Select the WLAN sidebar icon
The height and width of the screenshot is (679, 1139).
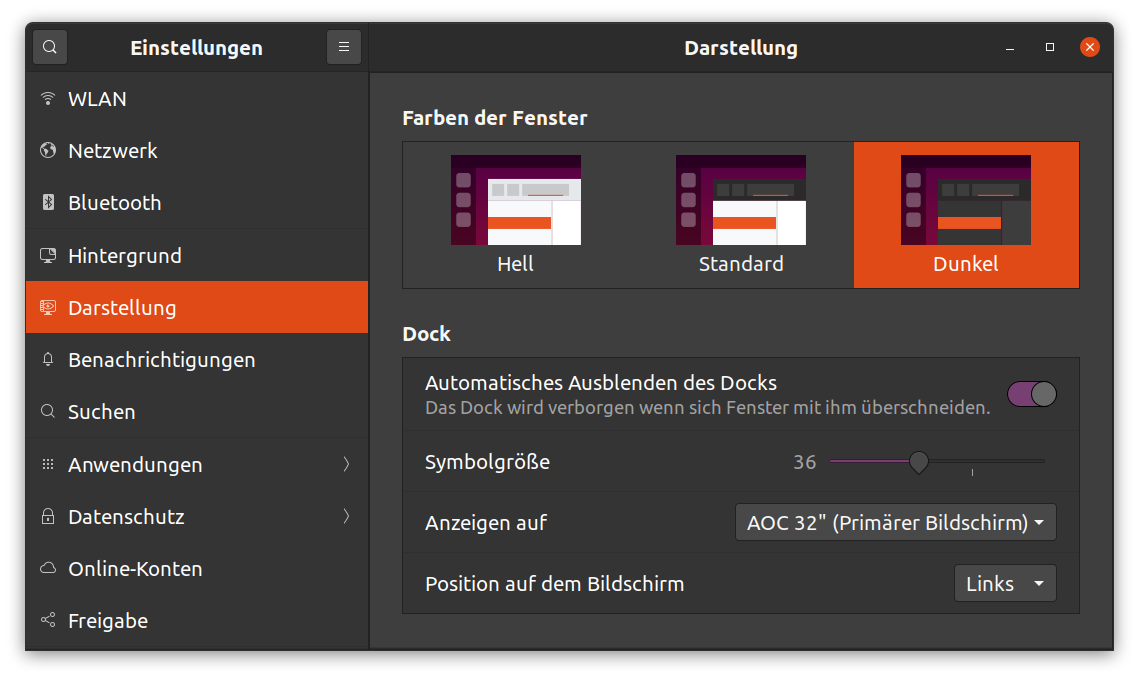(47, 98)
